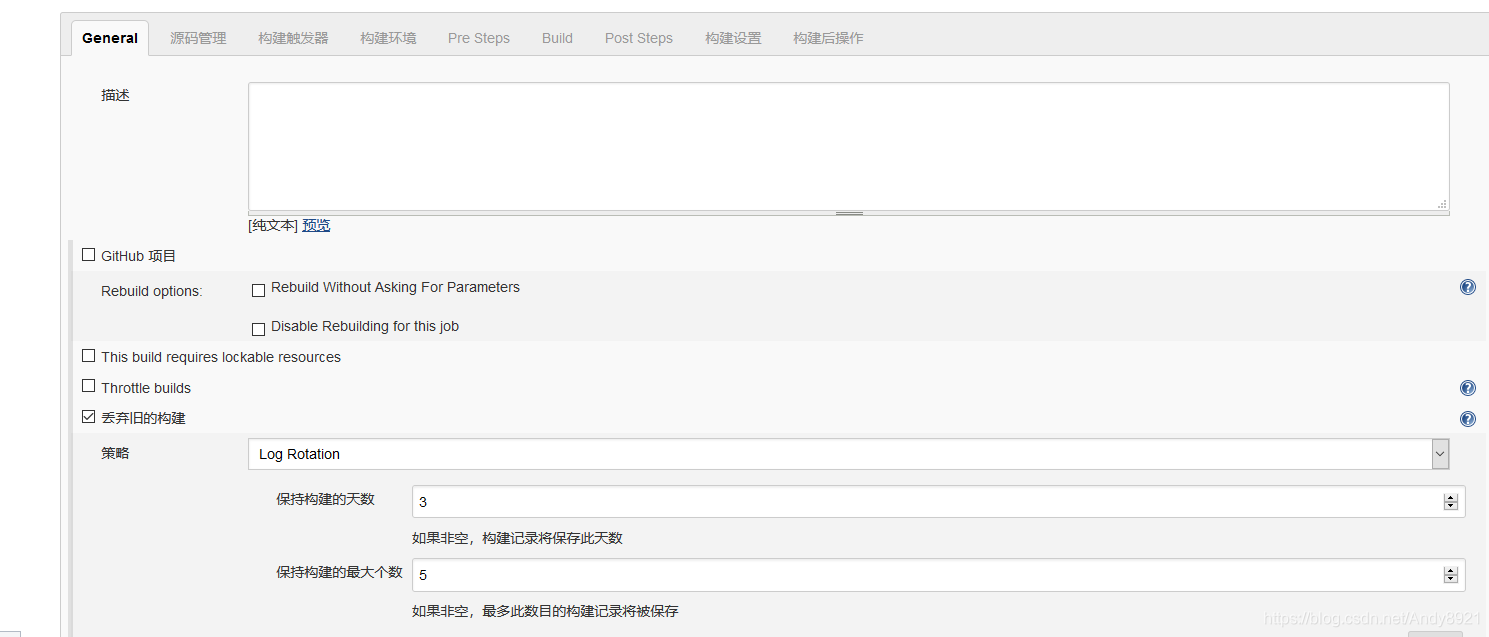
Task: Click the Rebuild options: label
Action: (151, 292)
